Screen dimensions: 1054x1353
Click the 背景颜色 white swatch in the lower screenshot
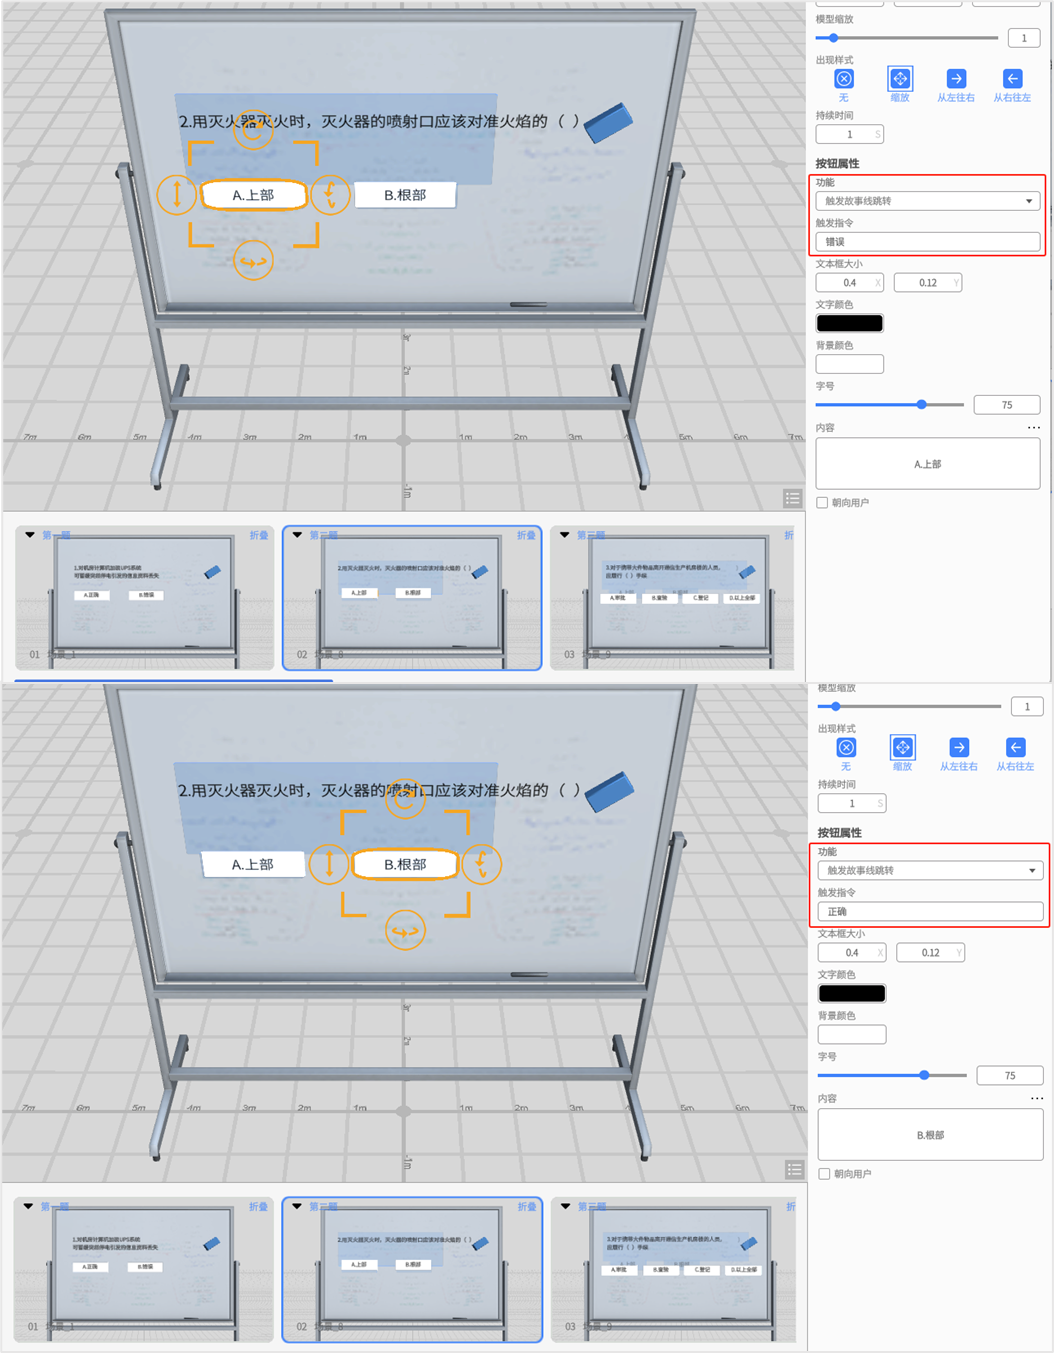coord(852,1034)
